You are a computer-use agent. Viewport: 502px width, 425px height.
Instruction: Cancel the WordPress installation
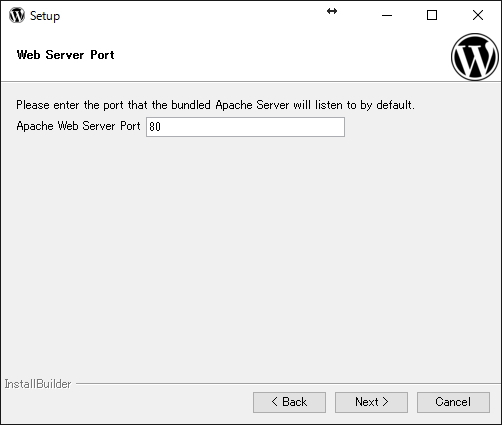[453, 402]
